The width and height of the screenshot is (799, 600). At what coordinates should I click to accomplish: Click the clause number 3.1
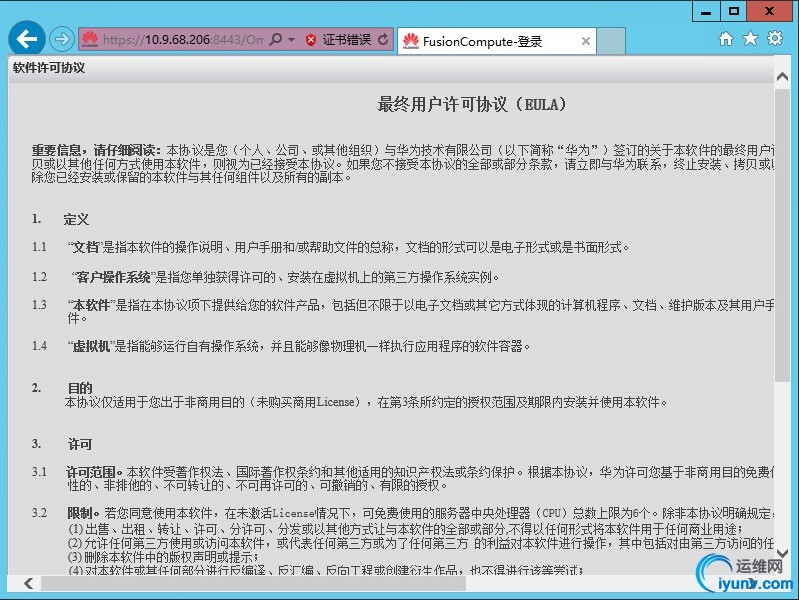coord(39,472)
